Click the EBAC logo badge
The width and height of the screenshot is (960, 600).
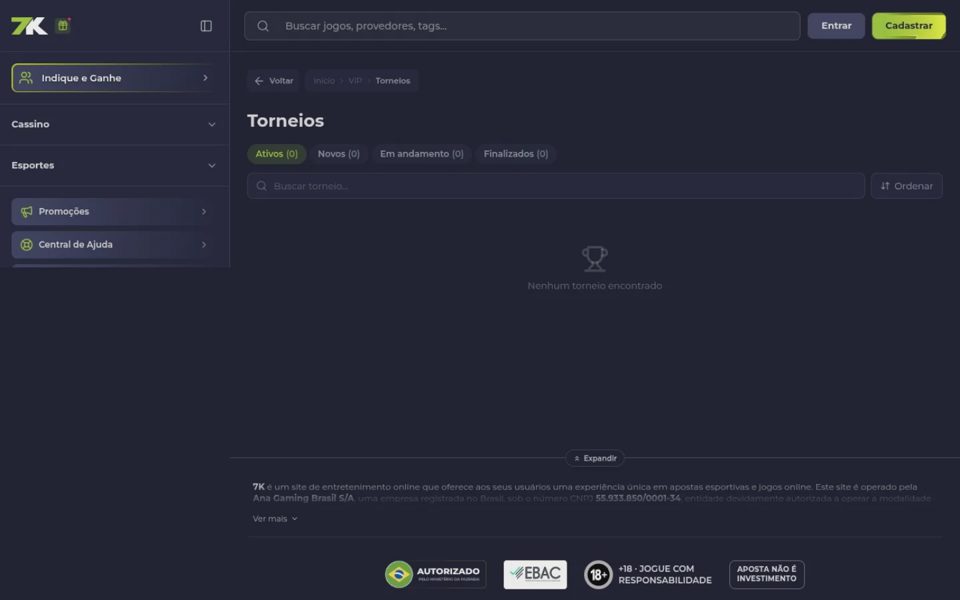[x=535, y=574]
